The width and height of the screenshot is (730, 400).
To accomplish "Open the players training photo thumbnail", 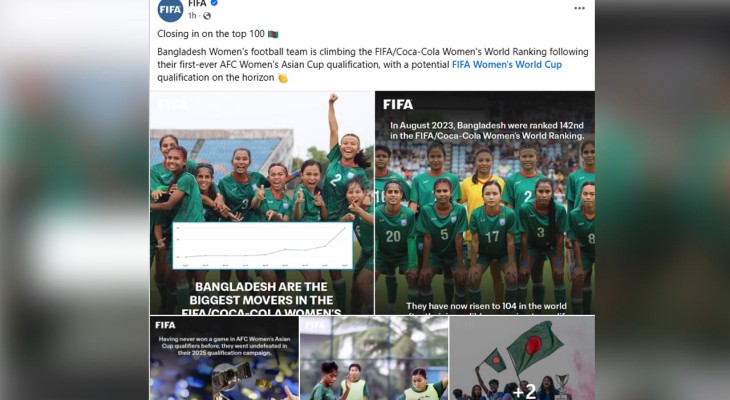I will tap(374, 358).
